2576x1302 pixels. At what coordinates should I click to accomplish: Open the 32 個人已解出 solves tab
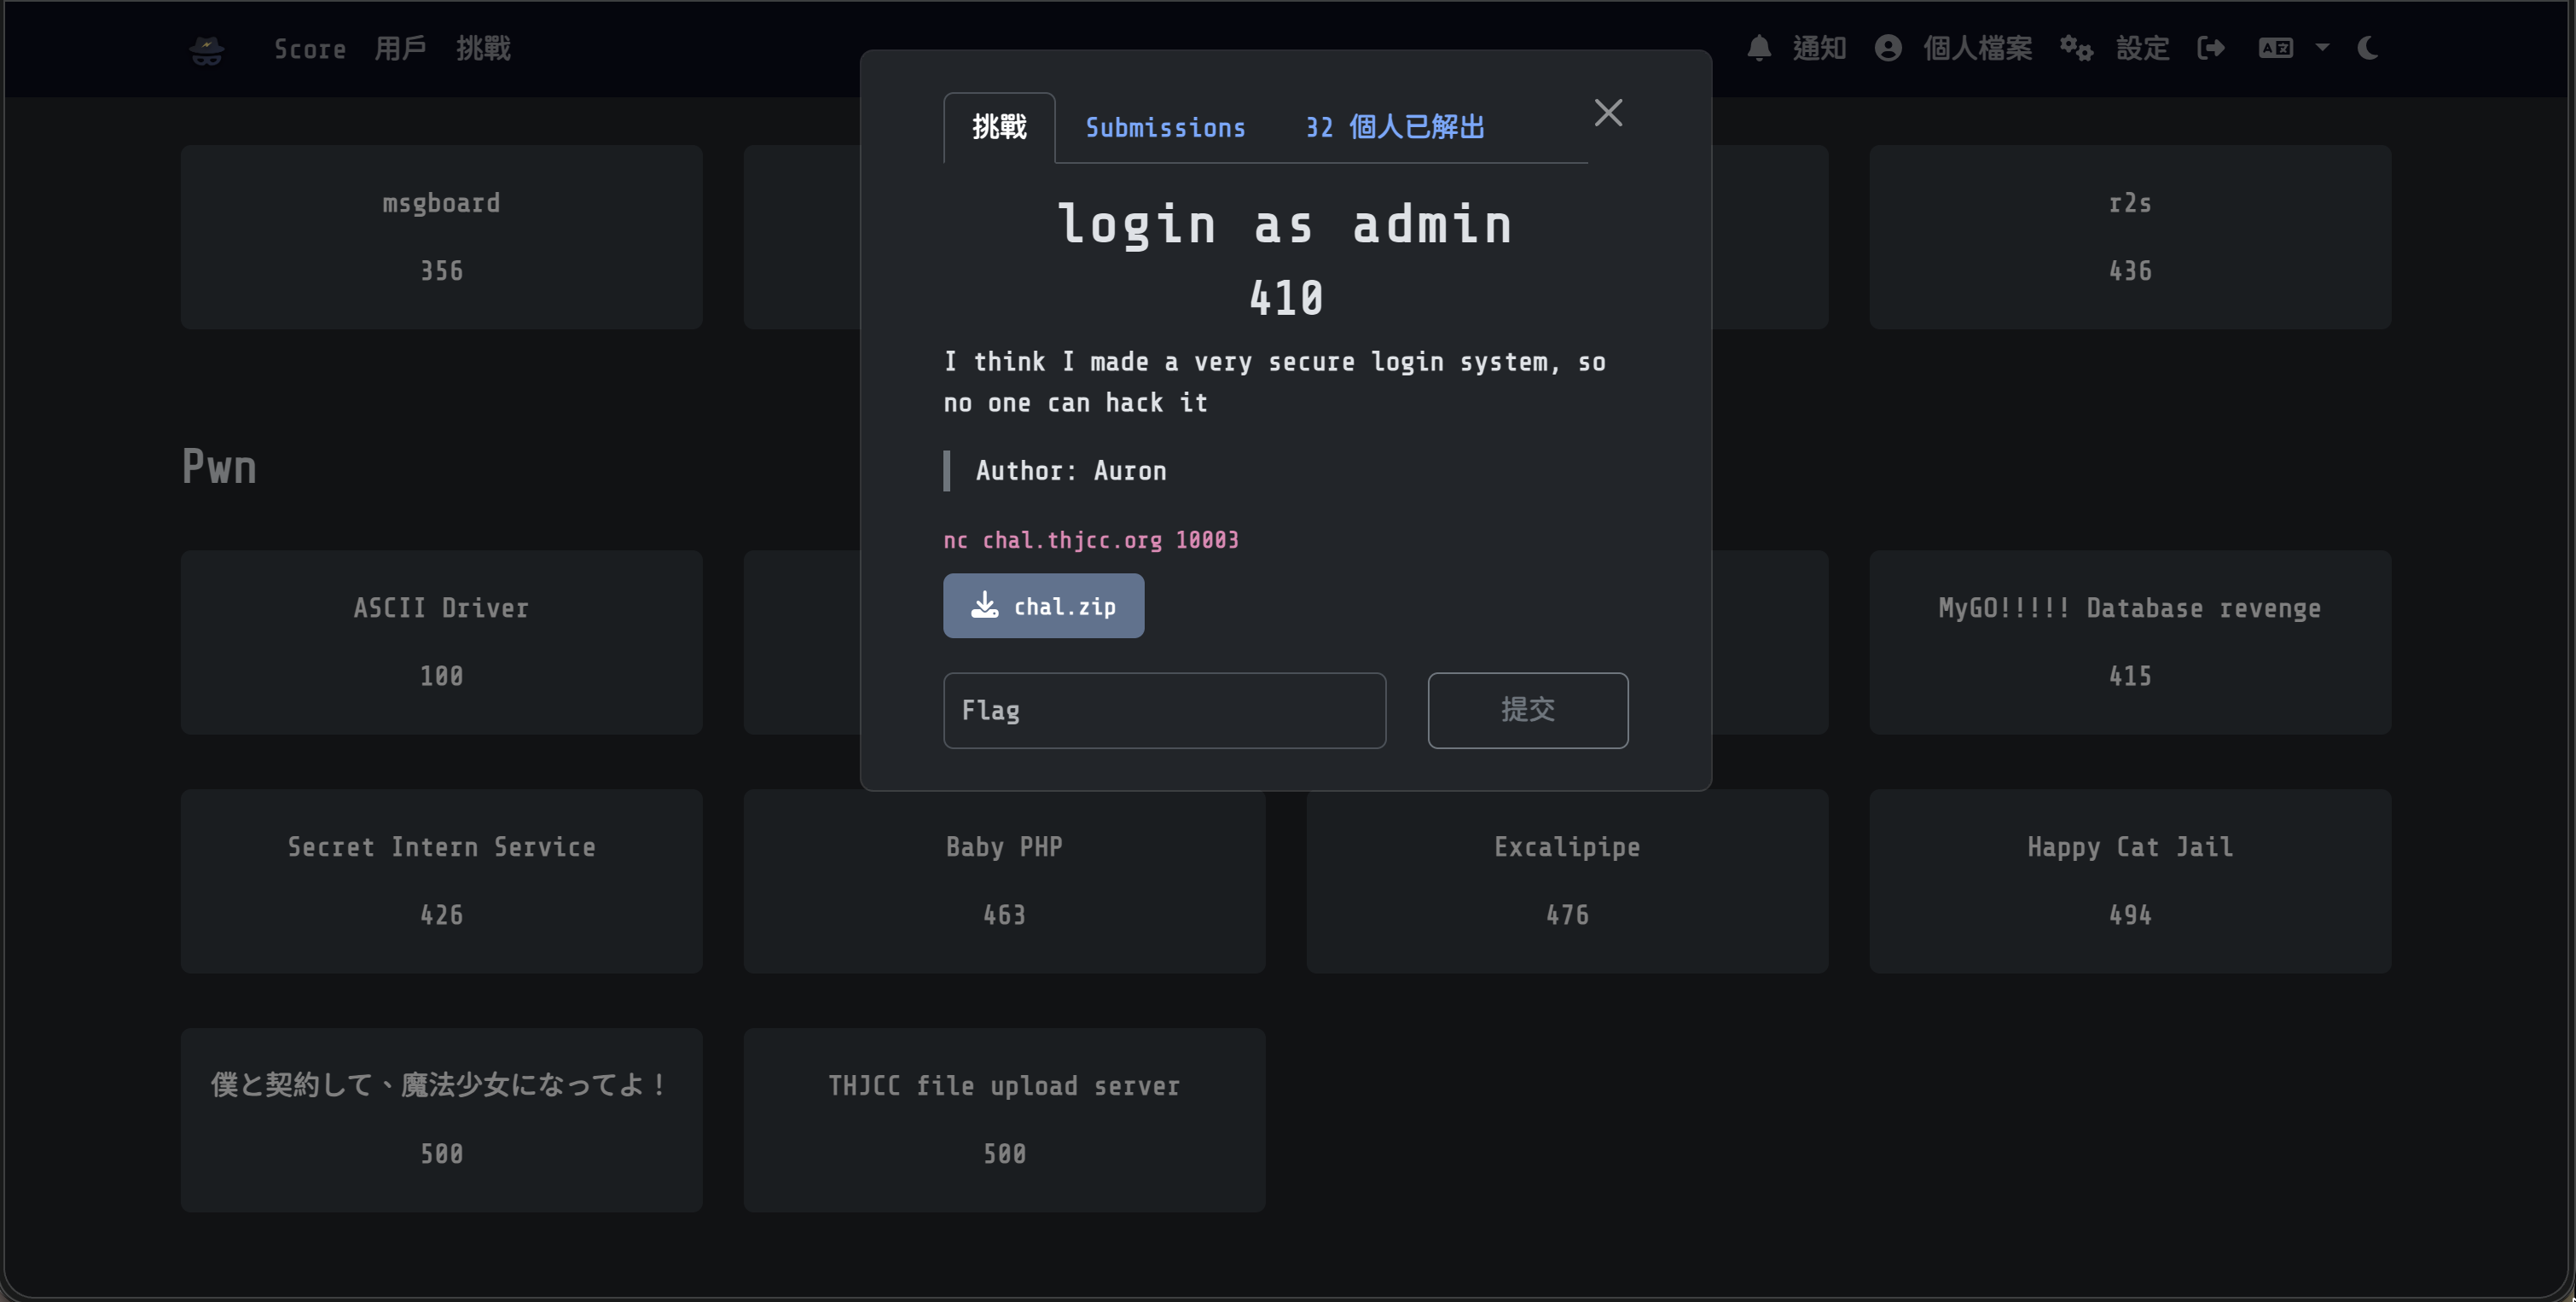tap(1395, 127)
